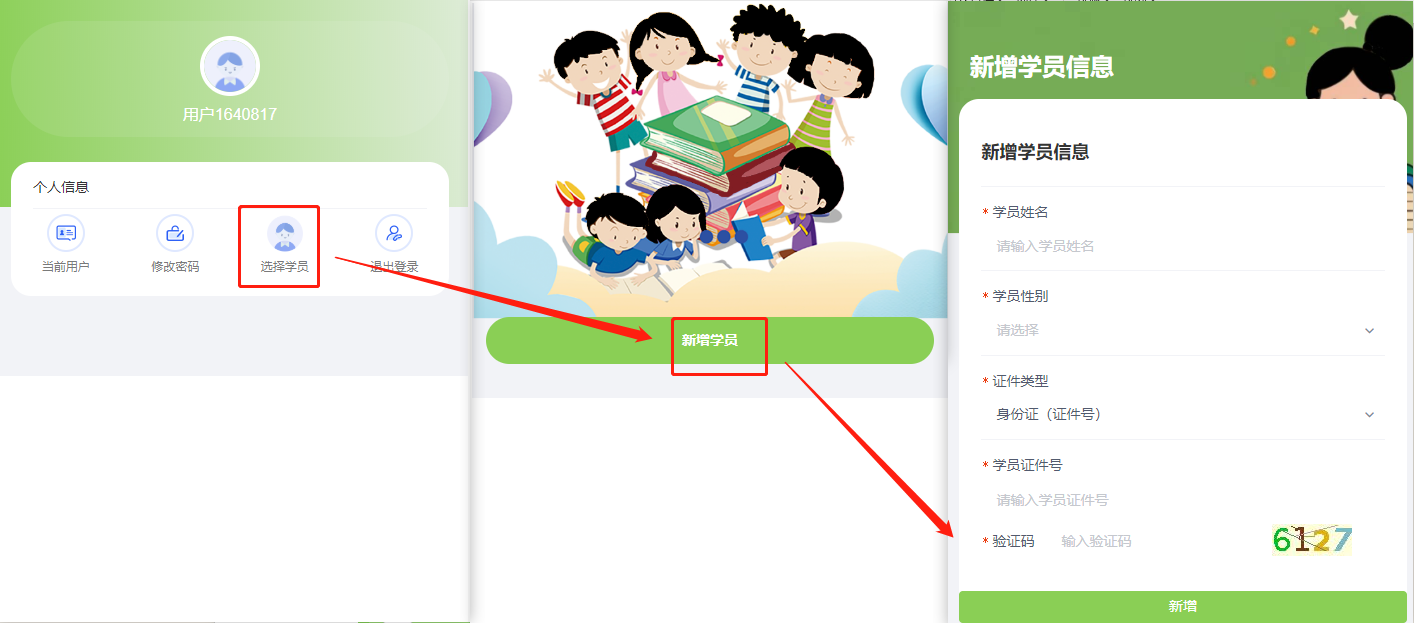Focus the 请输入学员证件号 ID number field
This screenshot has width=1414, height=623.
point(1183,500)
